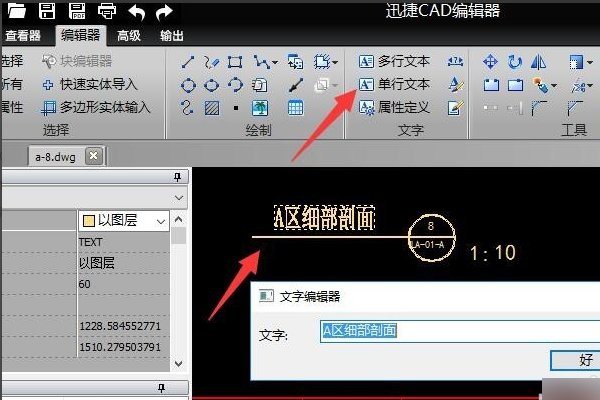Viewport: 600px width, 400px height.
Task: Click 单行文本 single-line text button
Action: 394,84
